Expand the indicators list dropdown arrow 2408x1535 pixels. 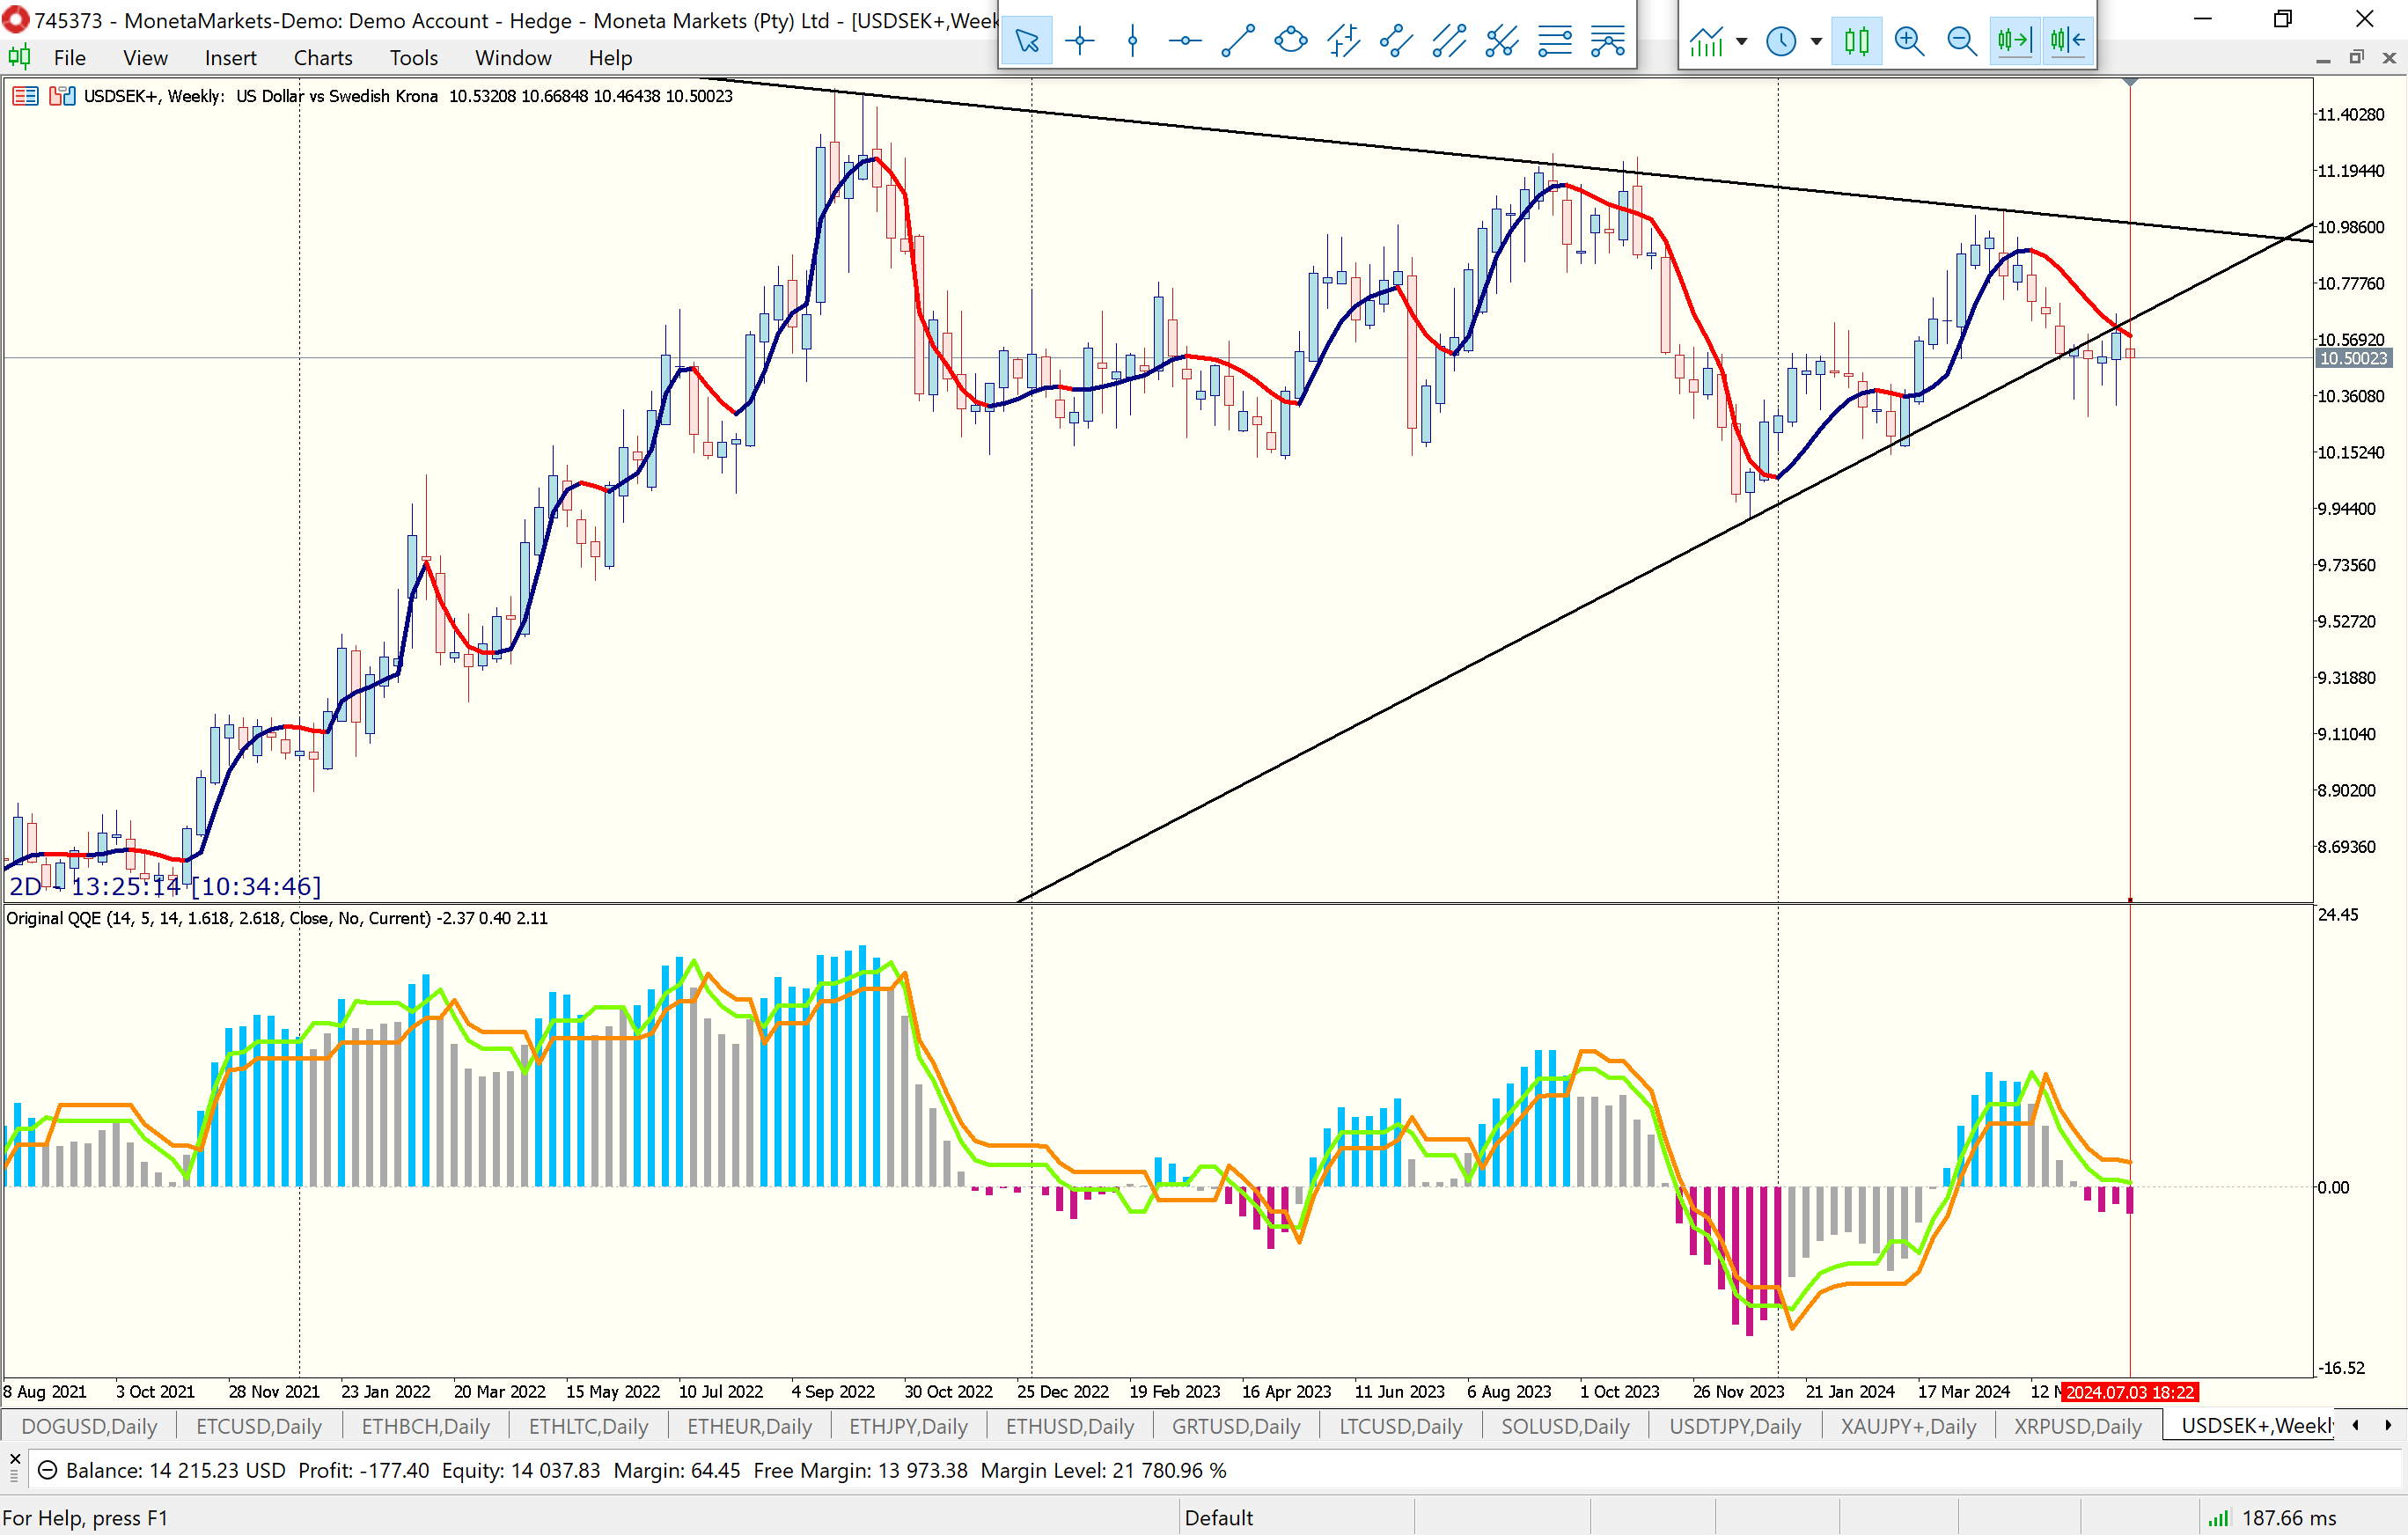pyautogui.click(x=1742, y=41)
